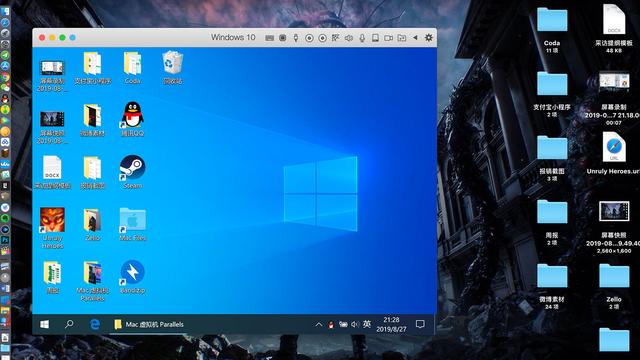
Task: Click the keyboard icon in Parallels toolbar
Action: tap(269, 38)
